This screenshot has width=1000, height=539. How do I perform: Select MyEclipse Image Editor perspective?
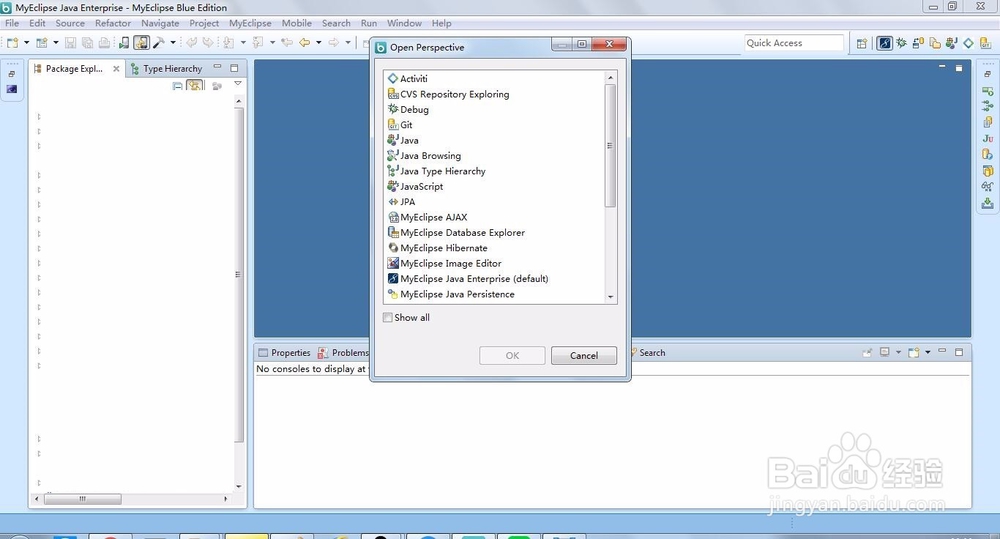[445, 263]
